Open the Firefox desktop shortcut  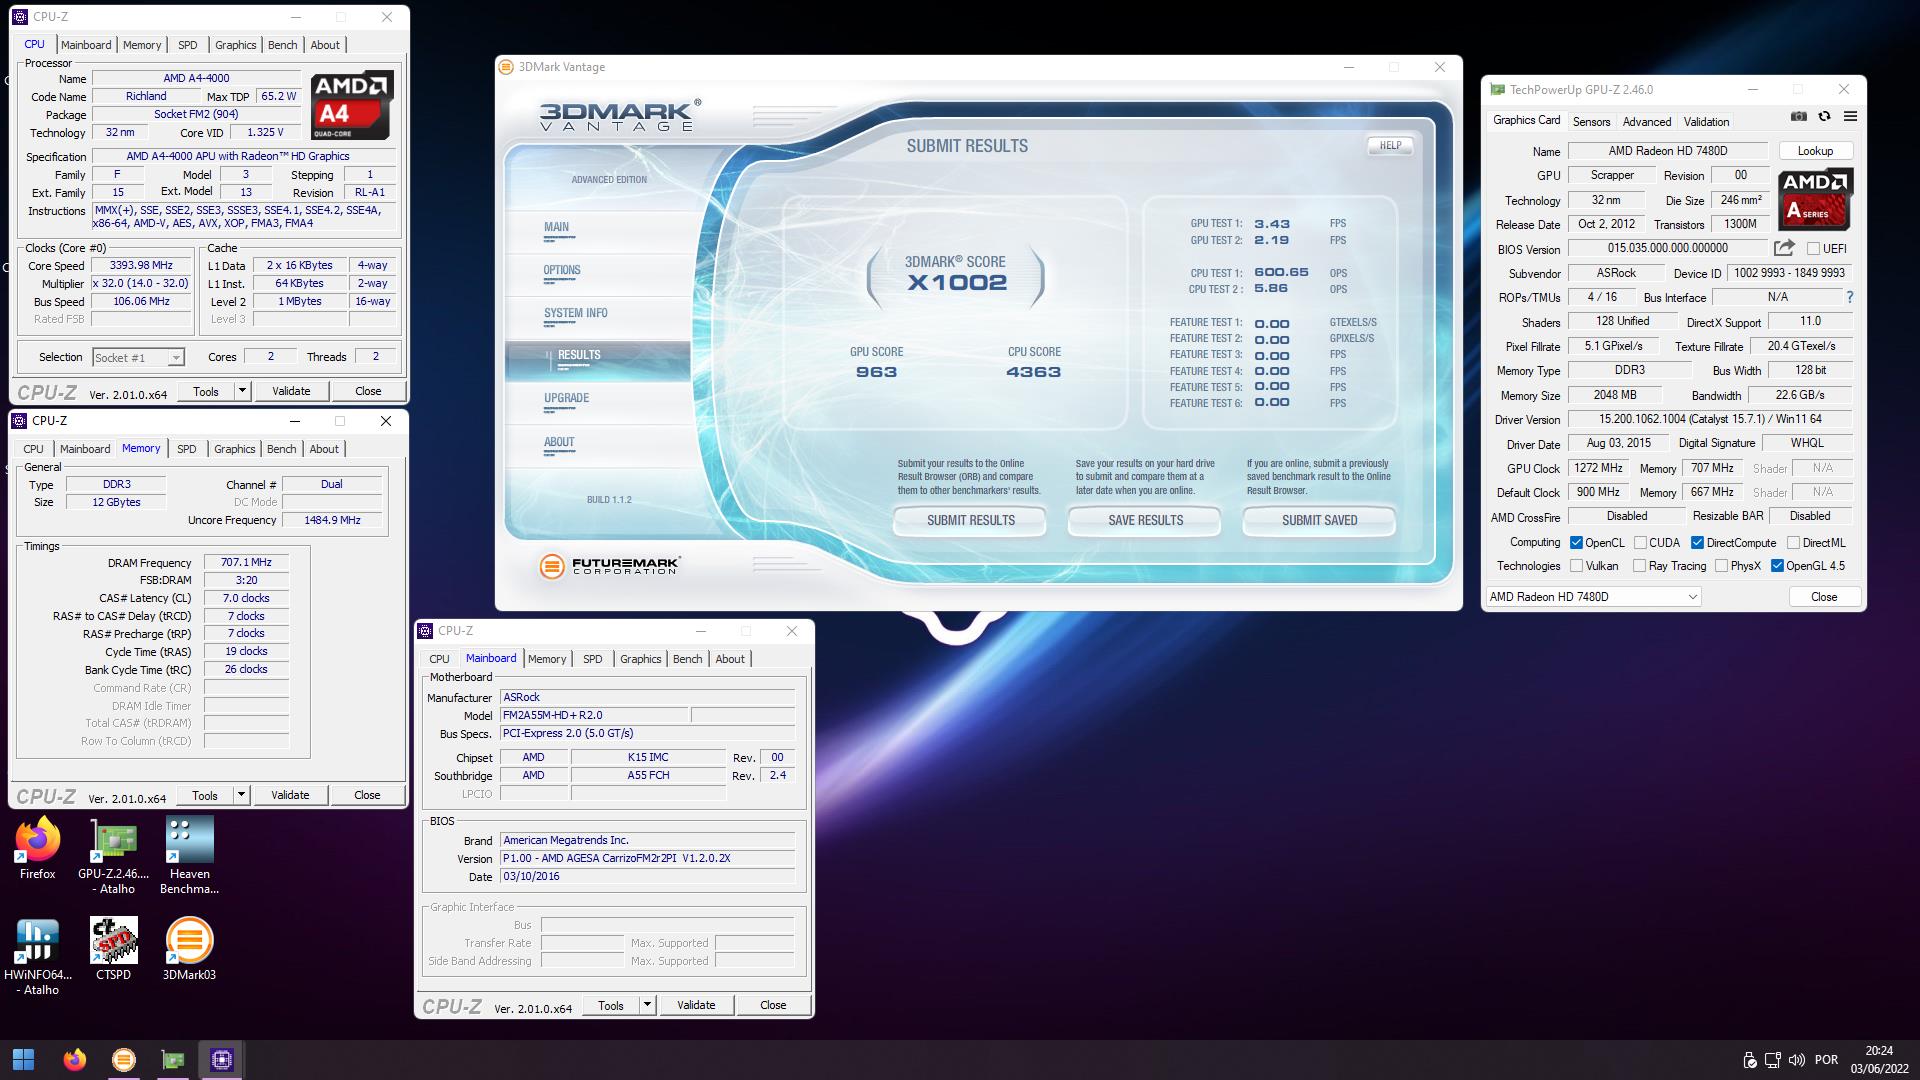[37, 850]
